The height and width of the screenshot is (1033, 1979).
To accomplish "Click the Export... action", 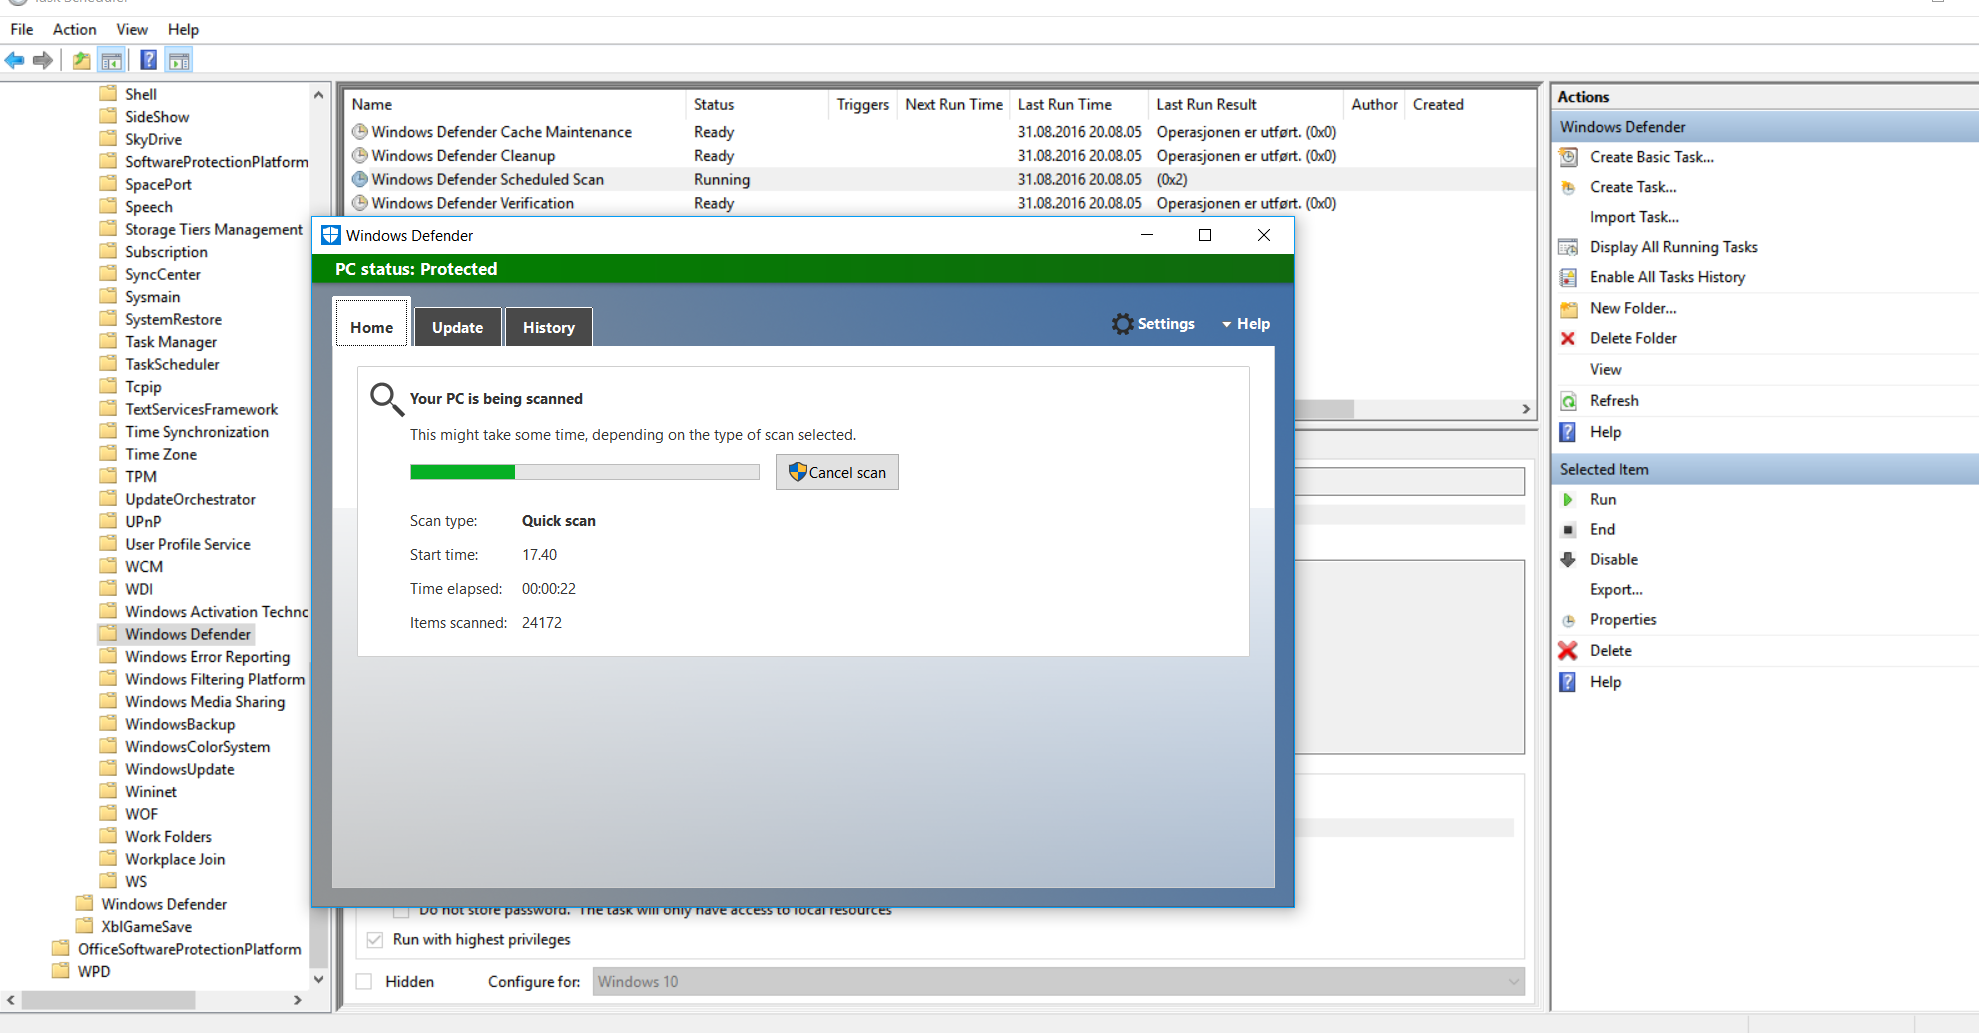I will pos(1616,589).
